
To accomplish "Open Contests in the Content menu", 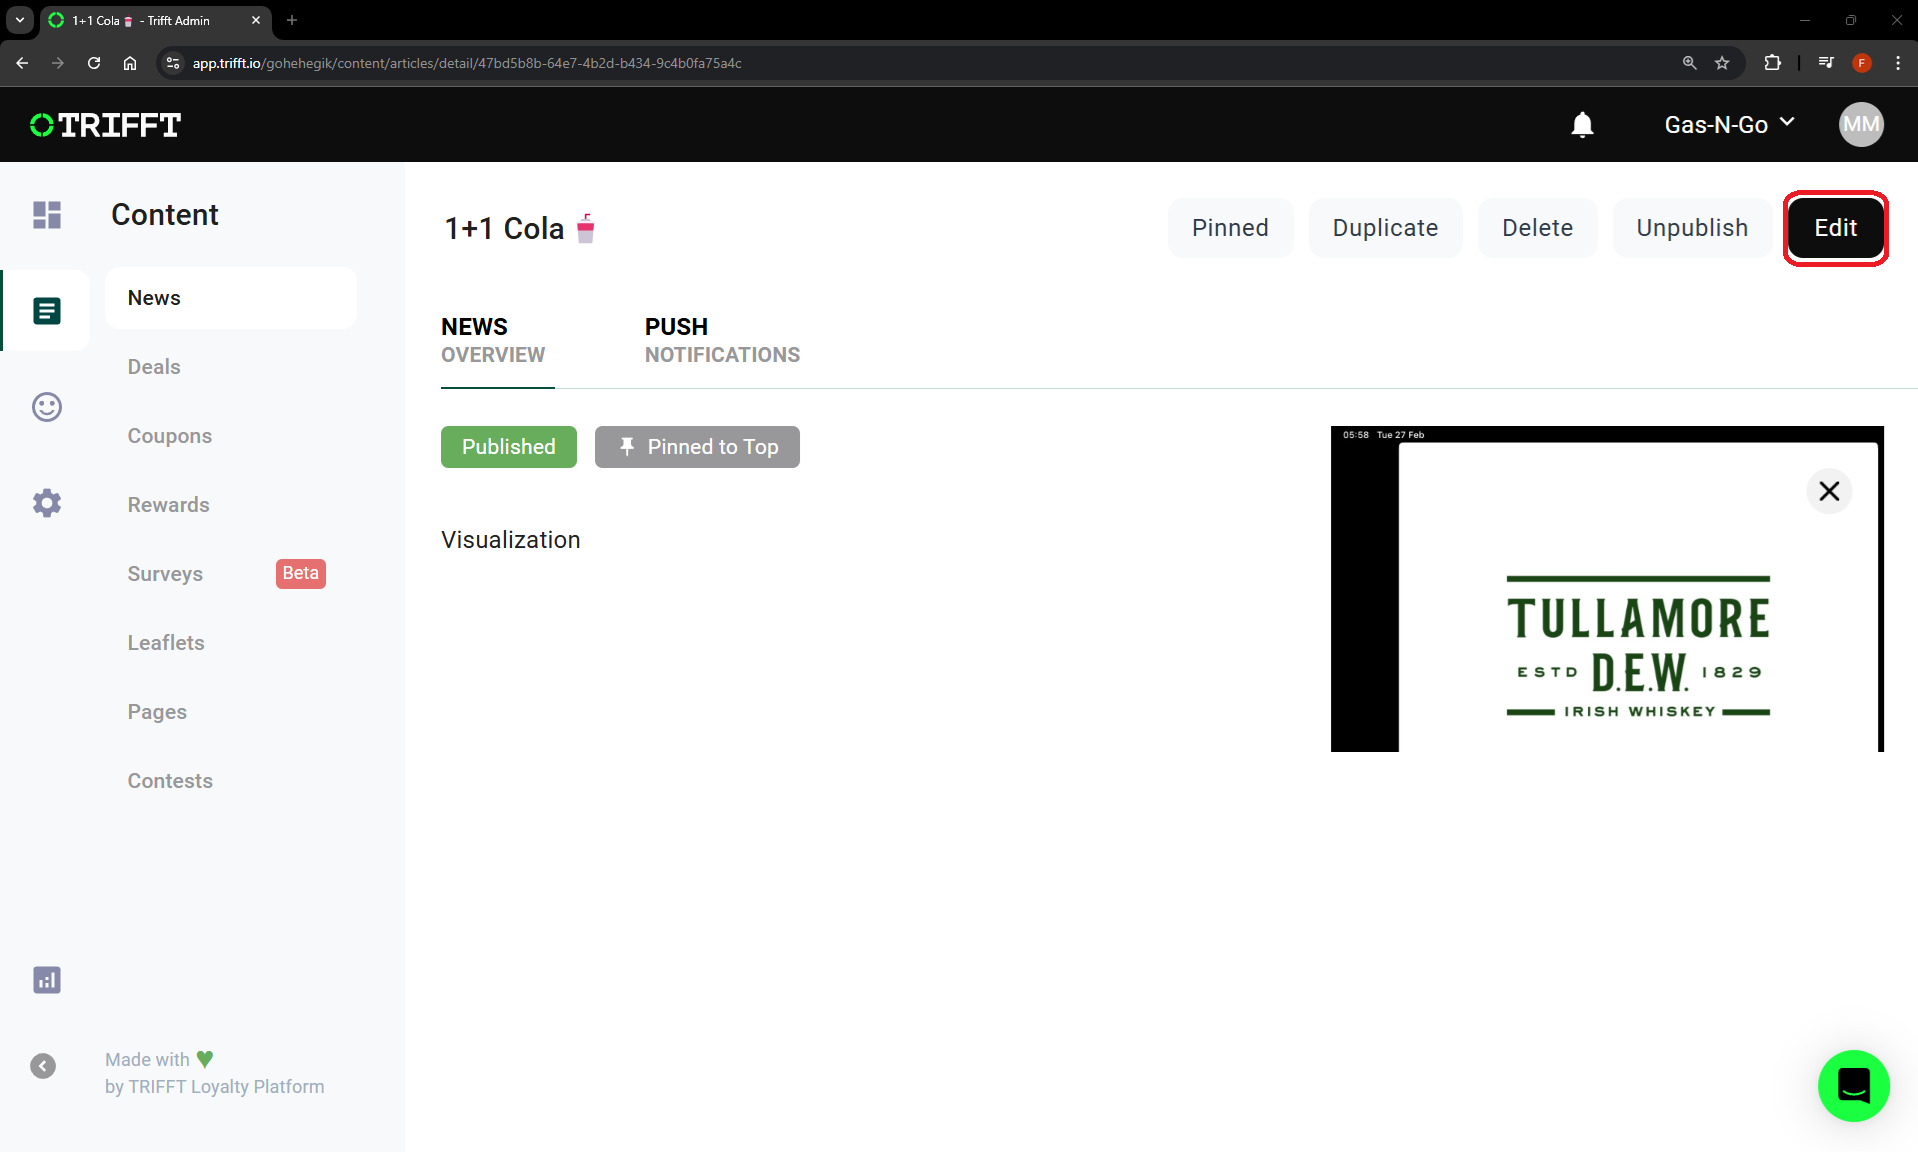I will click(x=170, y=781).
